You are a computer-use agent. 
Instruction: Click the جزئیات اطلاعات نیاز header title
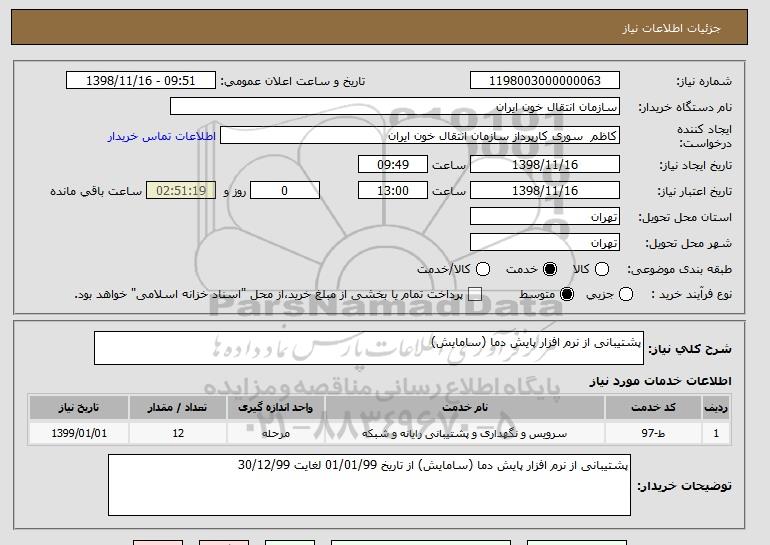671,28
